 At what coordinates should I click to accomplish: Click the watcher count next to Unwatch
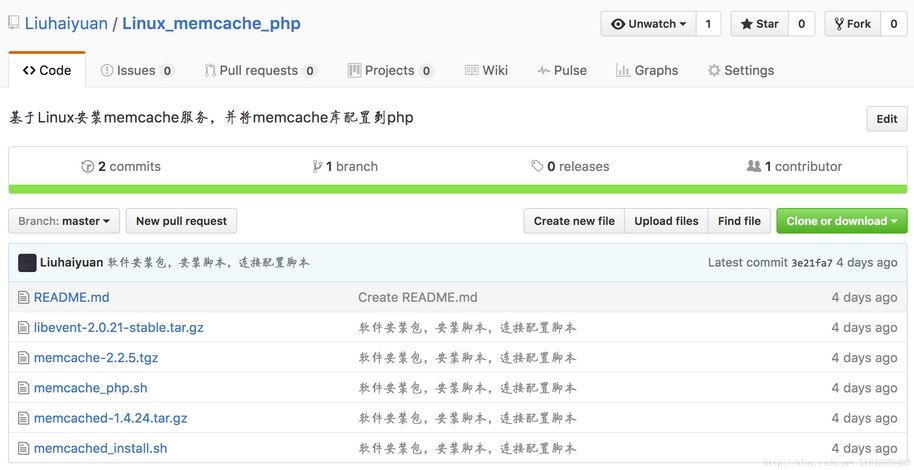[708, 24]
